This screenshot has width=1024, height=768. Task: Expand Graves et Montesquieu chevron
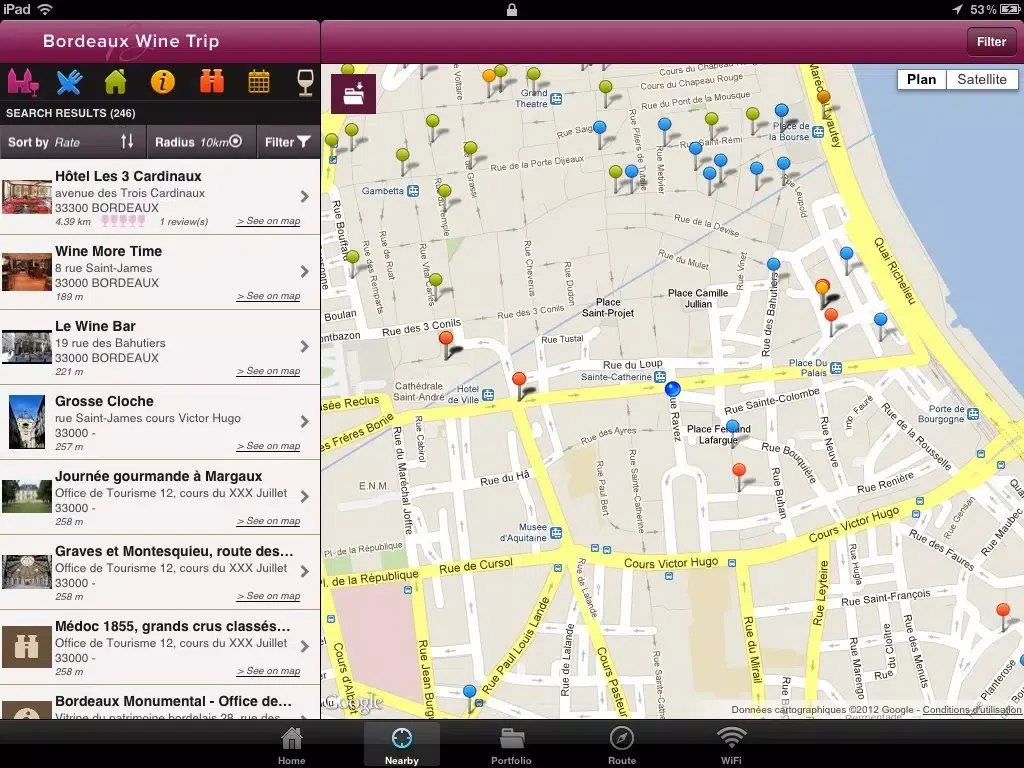(x=305, y=571)
